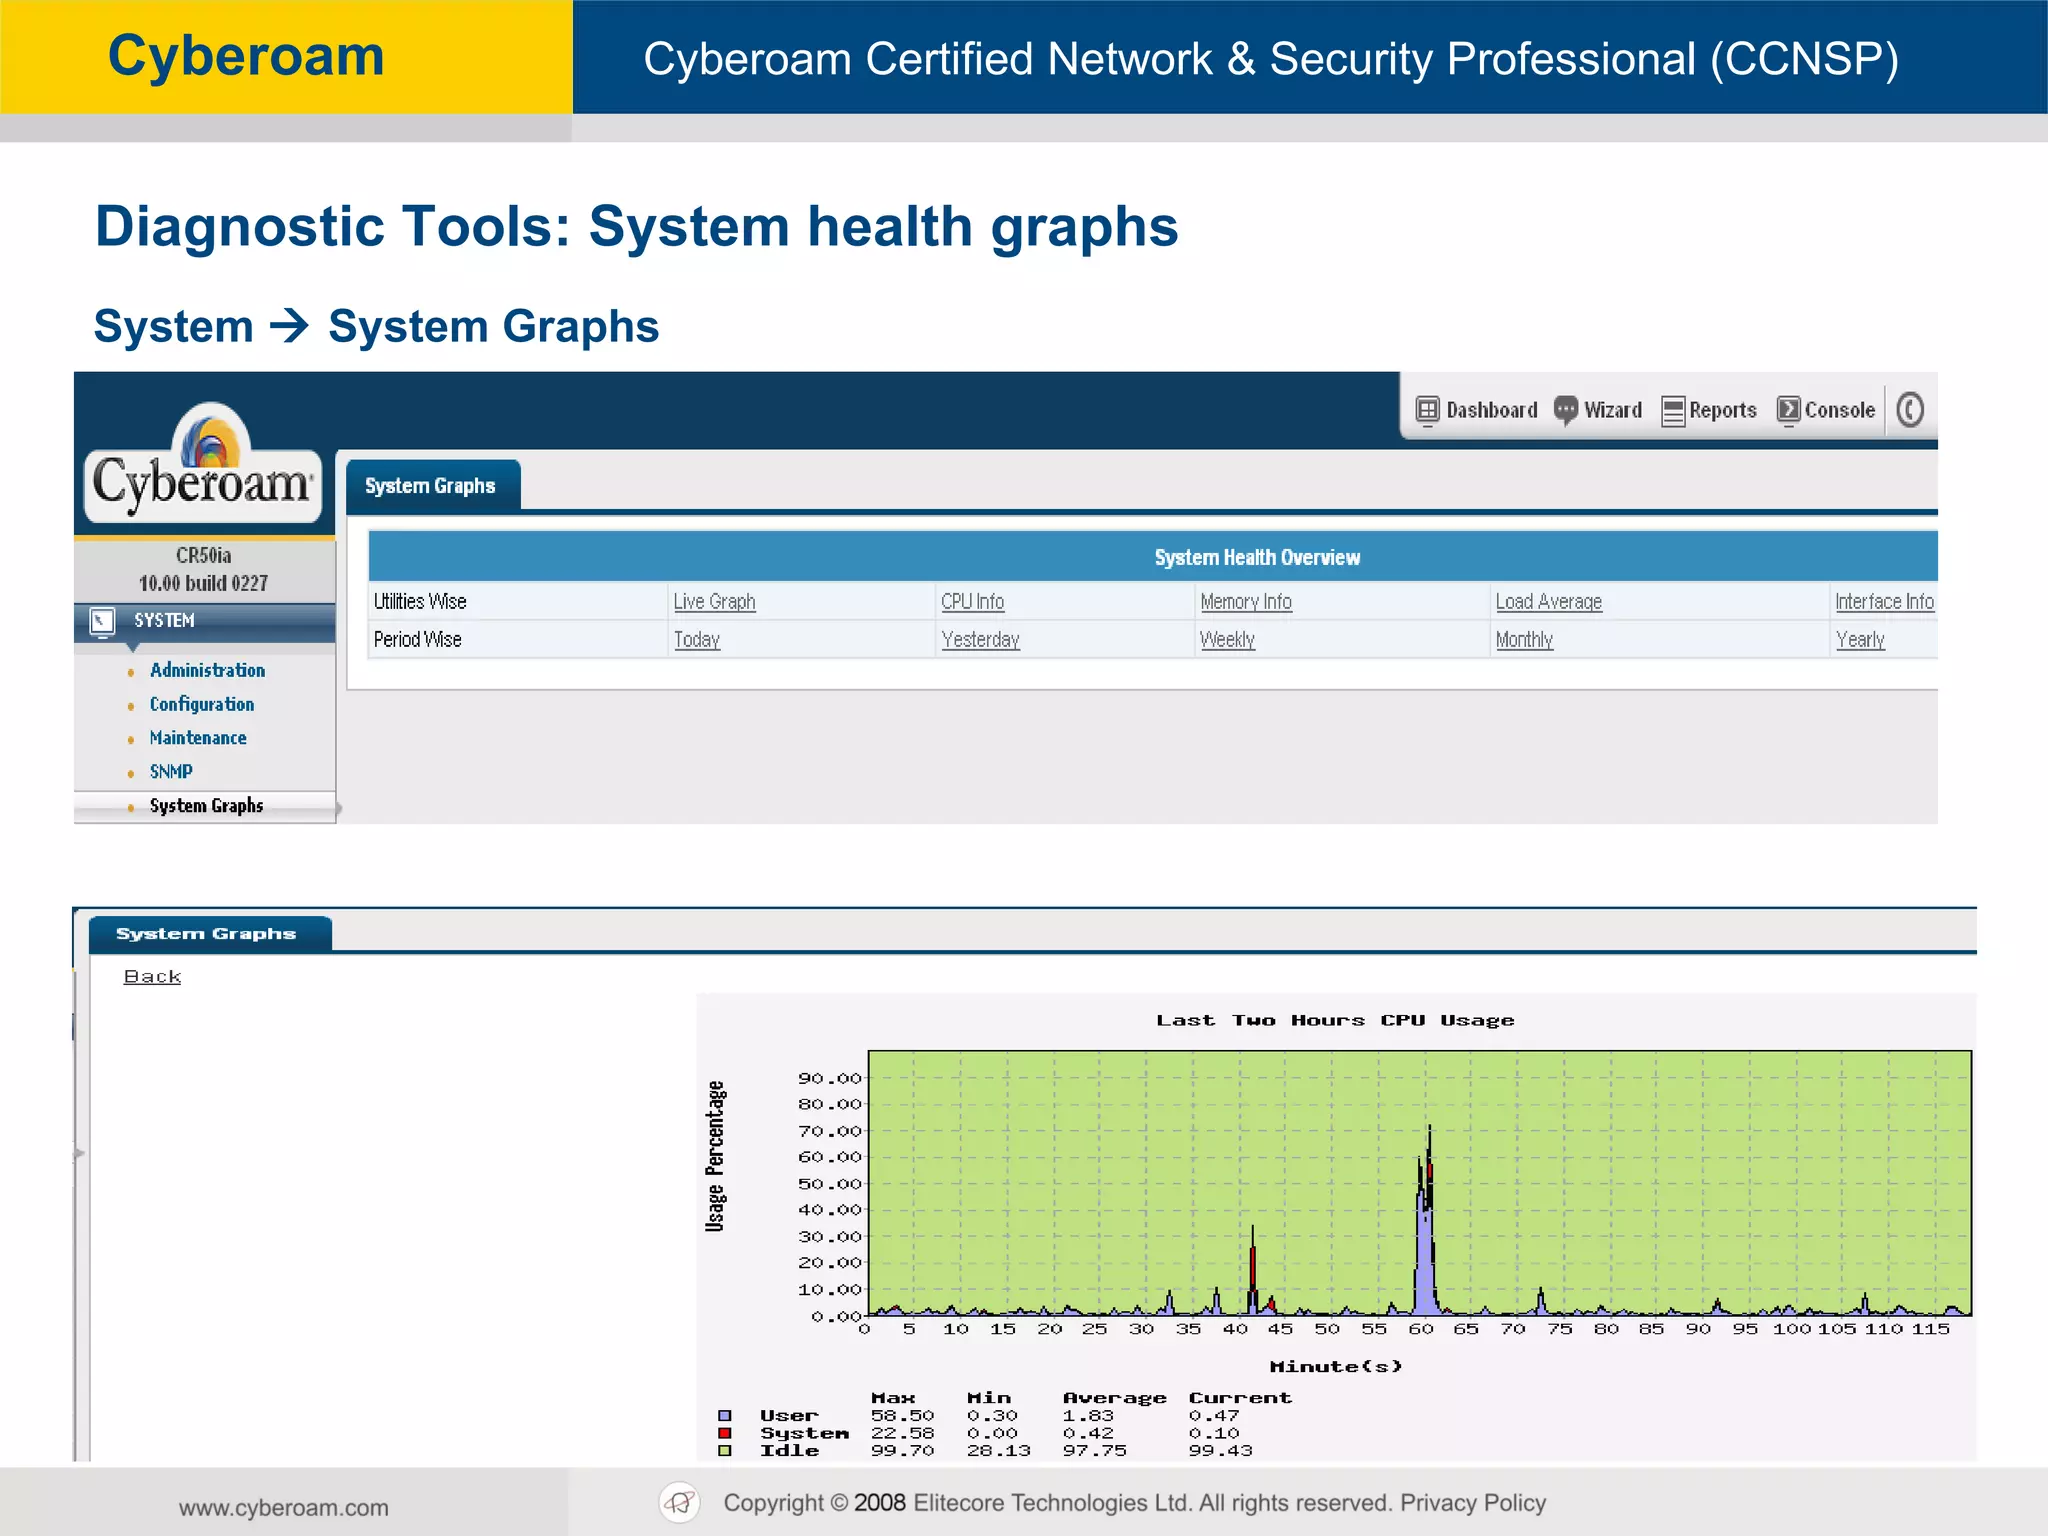Launch the Wizard speech-bubble icon
Viewport: 2048px width, 1536px height.
pos(1566,410)
